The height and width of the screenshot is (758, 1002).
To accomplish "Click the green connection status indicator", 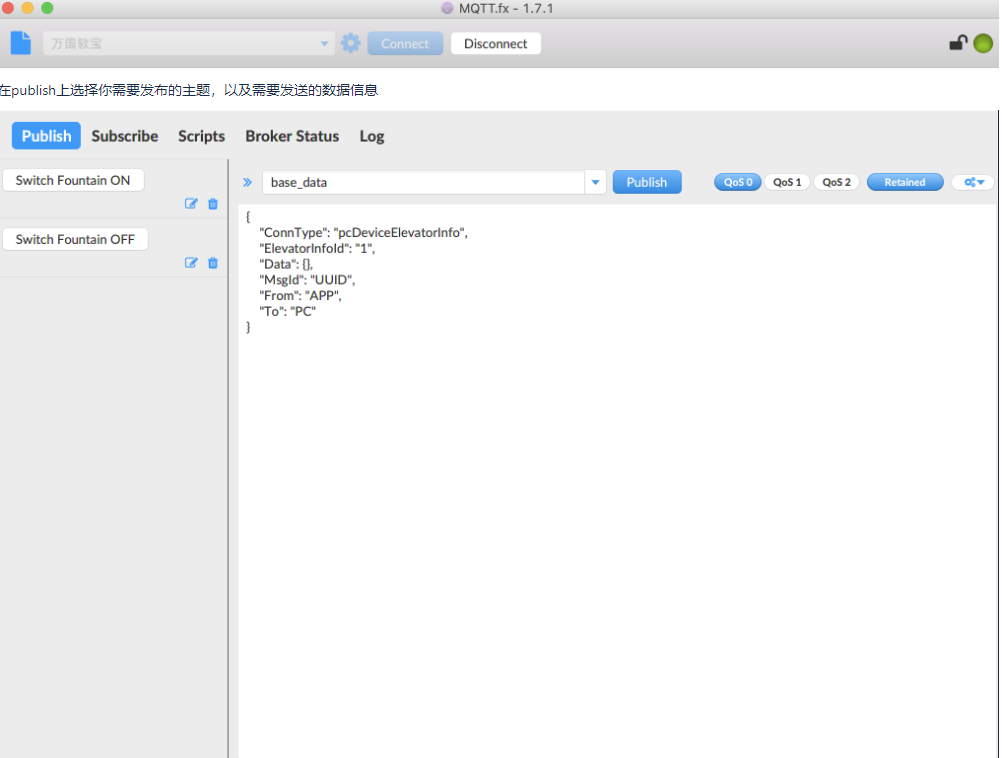I will point(983,43).
